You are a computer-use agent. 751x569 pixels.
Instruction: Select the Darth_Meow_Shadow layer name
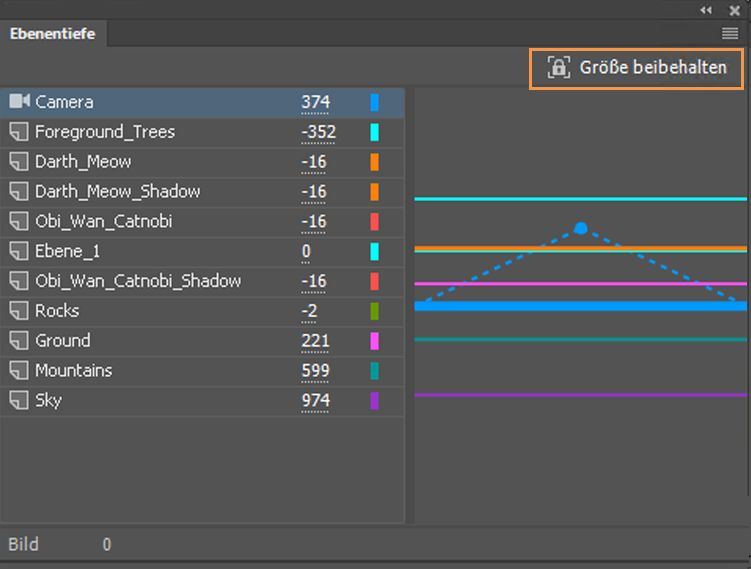[x=117, y=191]
